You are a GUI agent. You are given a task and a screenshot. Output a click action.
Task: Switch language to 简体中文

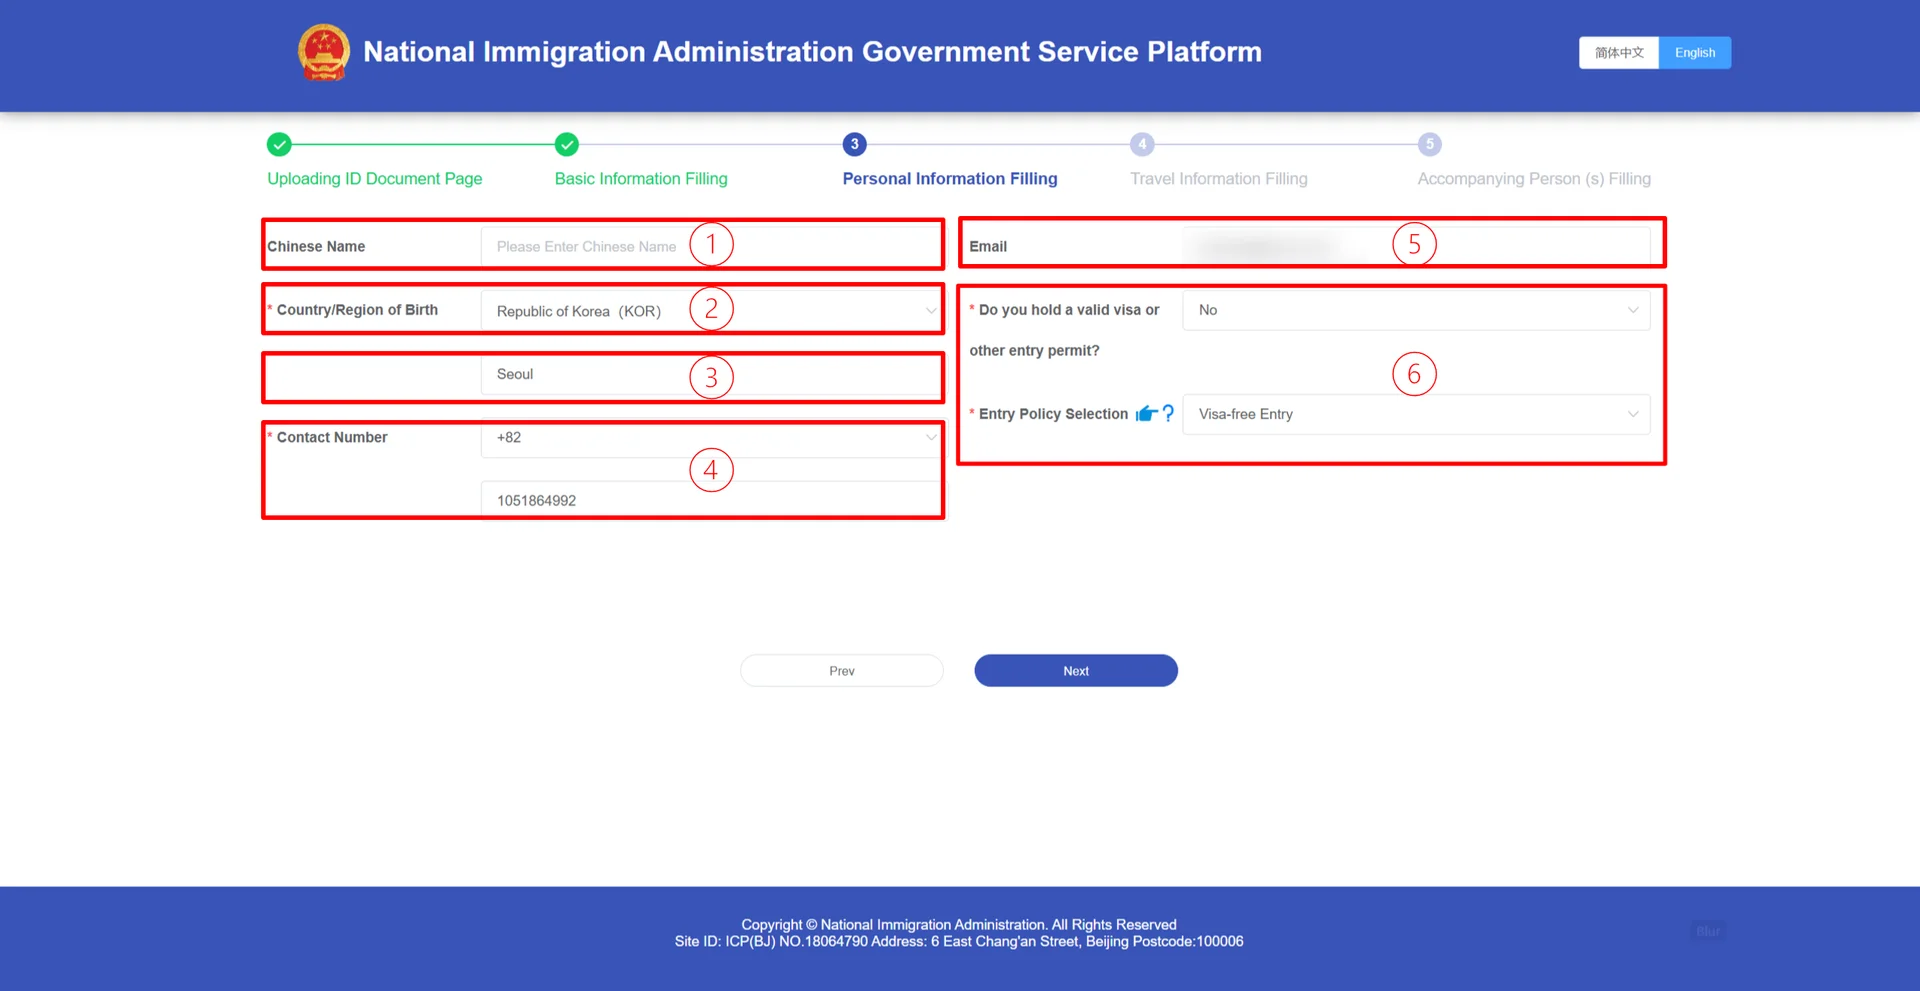[1618, 53]
